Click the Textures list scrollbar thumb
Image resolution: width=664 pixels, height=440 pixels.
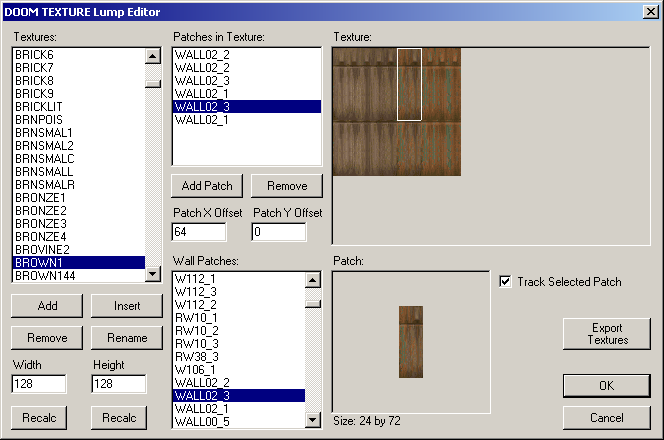click(153, 84)
